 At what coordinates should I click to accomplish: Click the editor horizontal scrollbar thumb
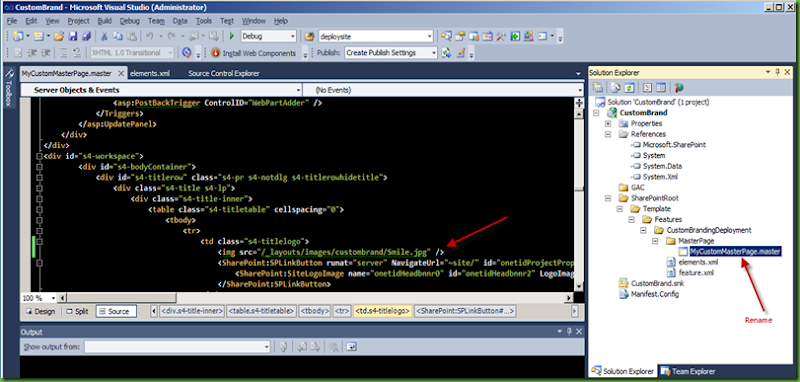click(122, 298)
